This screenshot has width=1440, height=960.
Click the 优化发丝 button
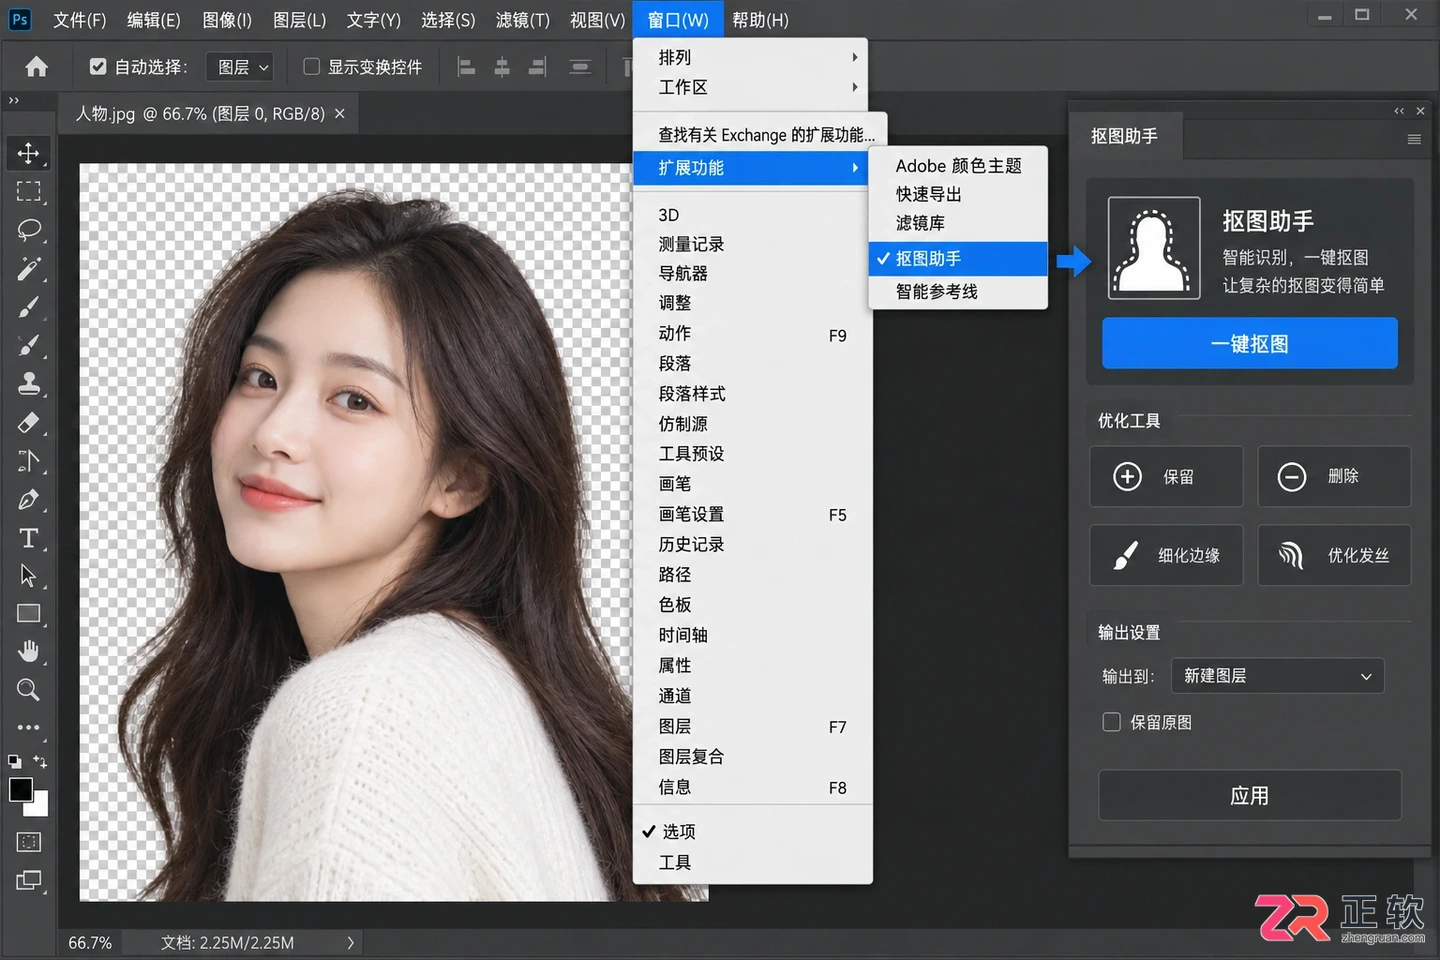tap(1334, 555)
